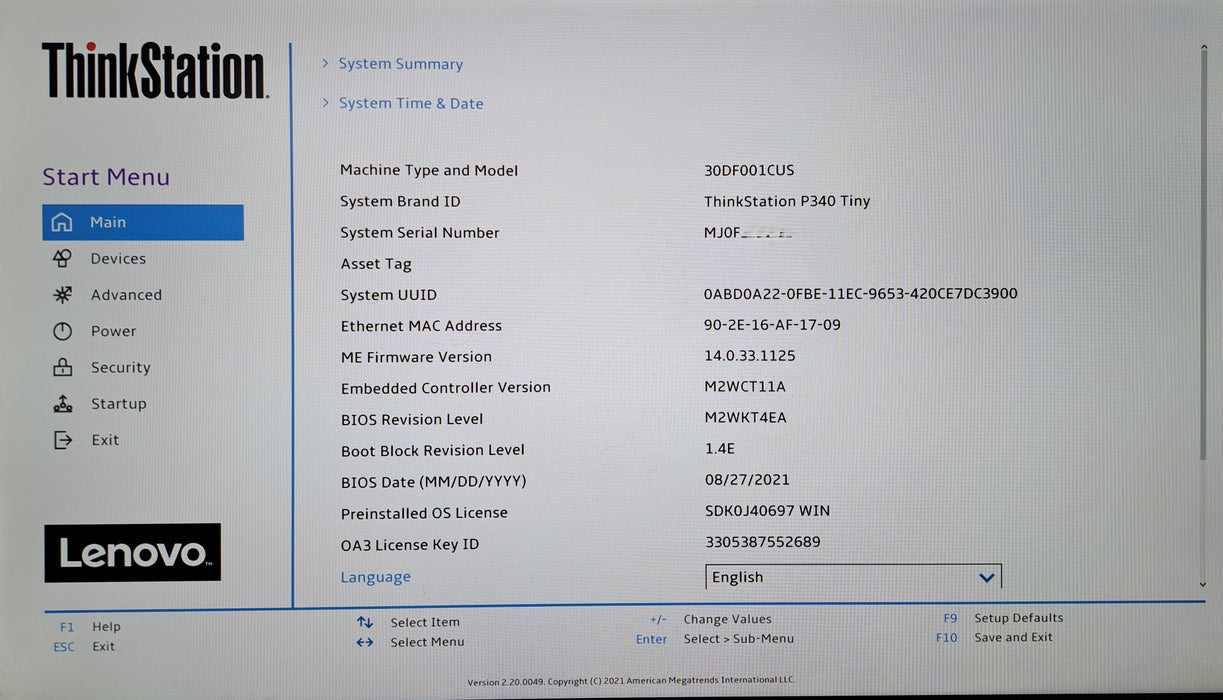
Task: Click the Main home icon
Action: click(62, 222)
